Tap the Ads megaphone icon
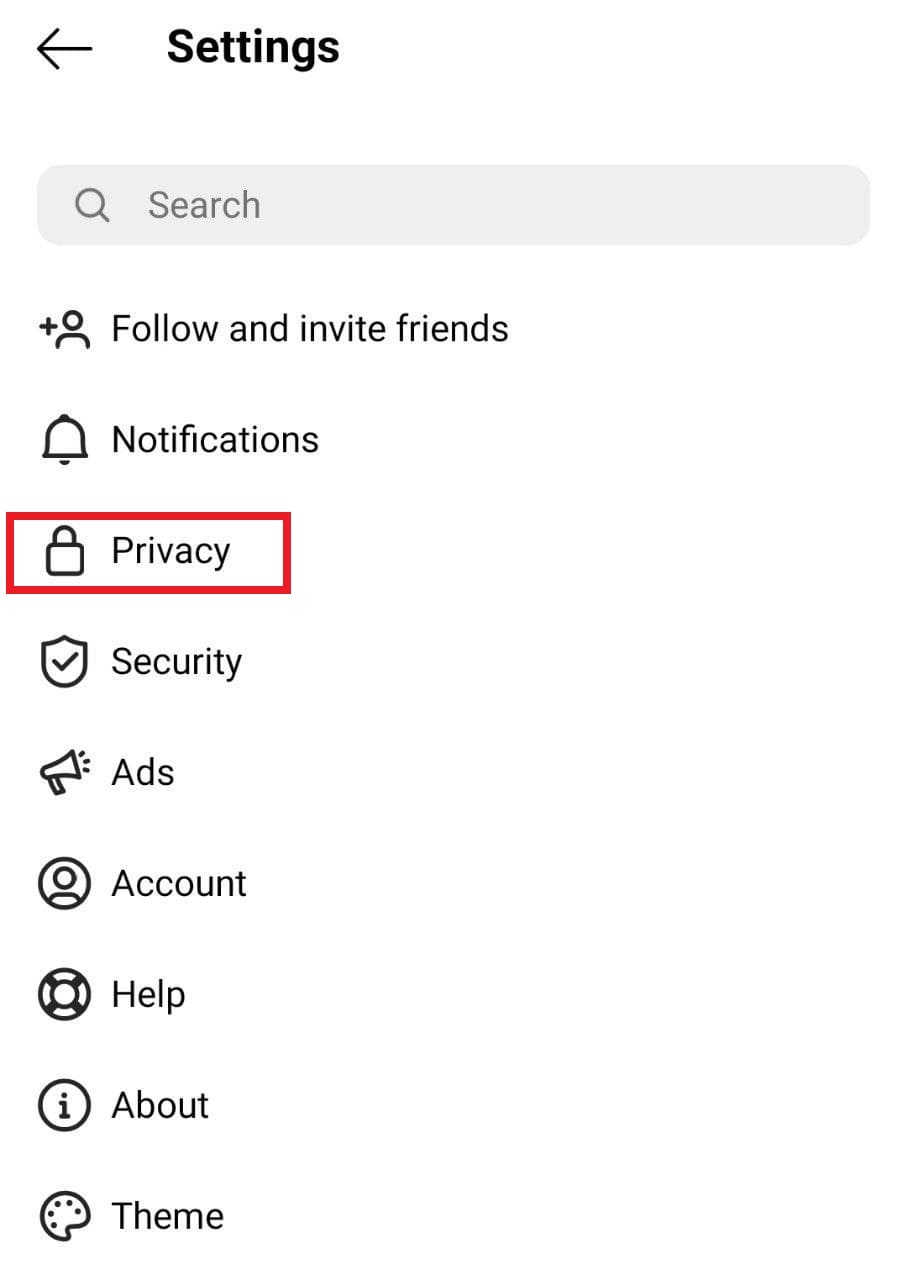Viewport: 907px width, 1280px height. [x=64, y=774]
